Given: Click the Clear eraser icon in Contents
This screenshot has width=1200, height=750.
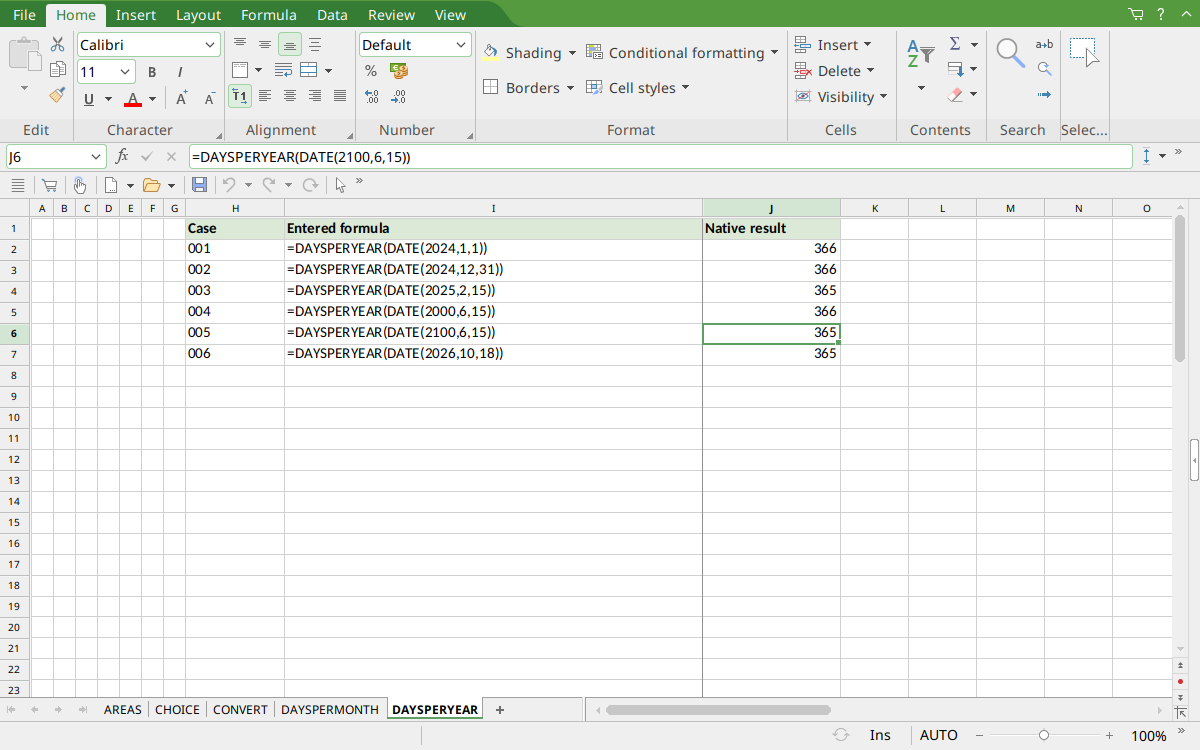Looking at the screenshot, I should click(955, 95).
